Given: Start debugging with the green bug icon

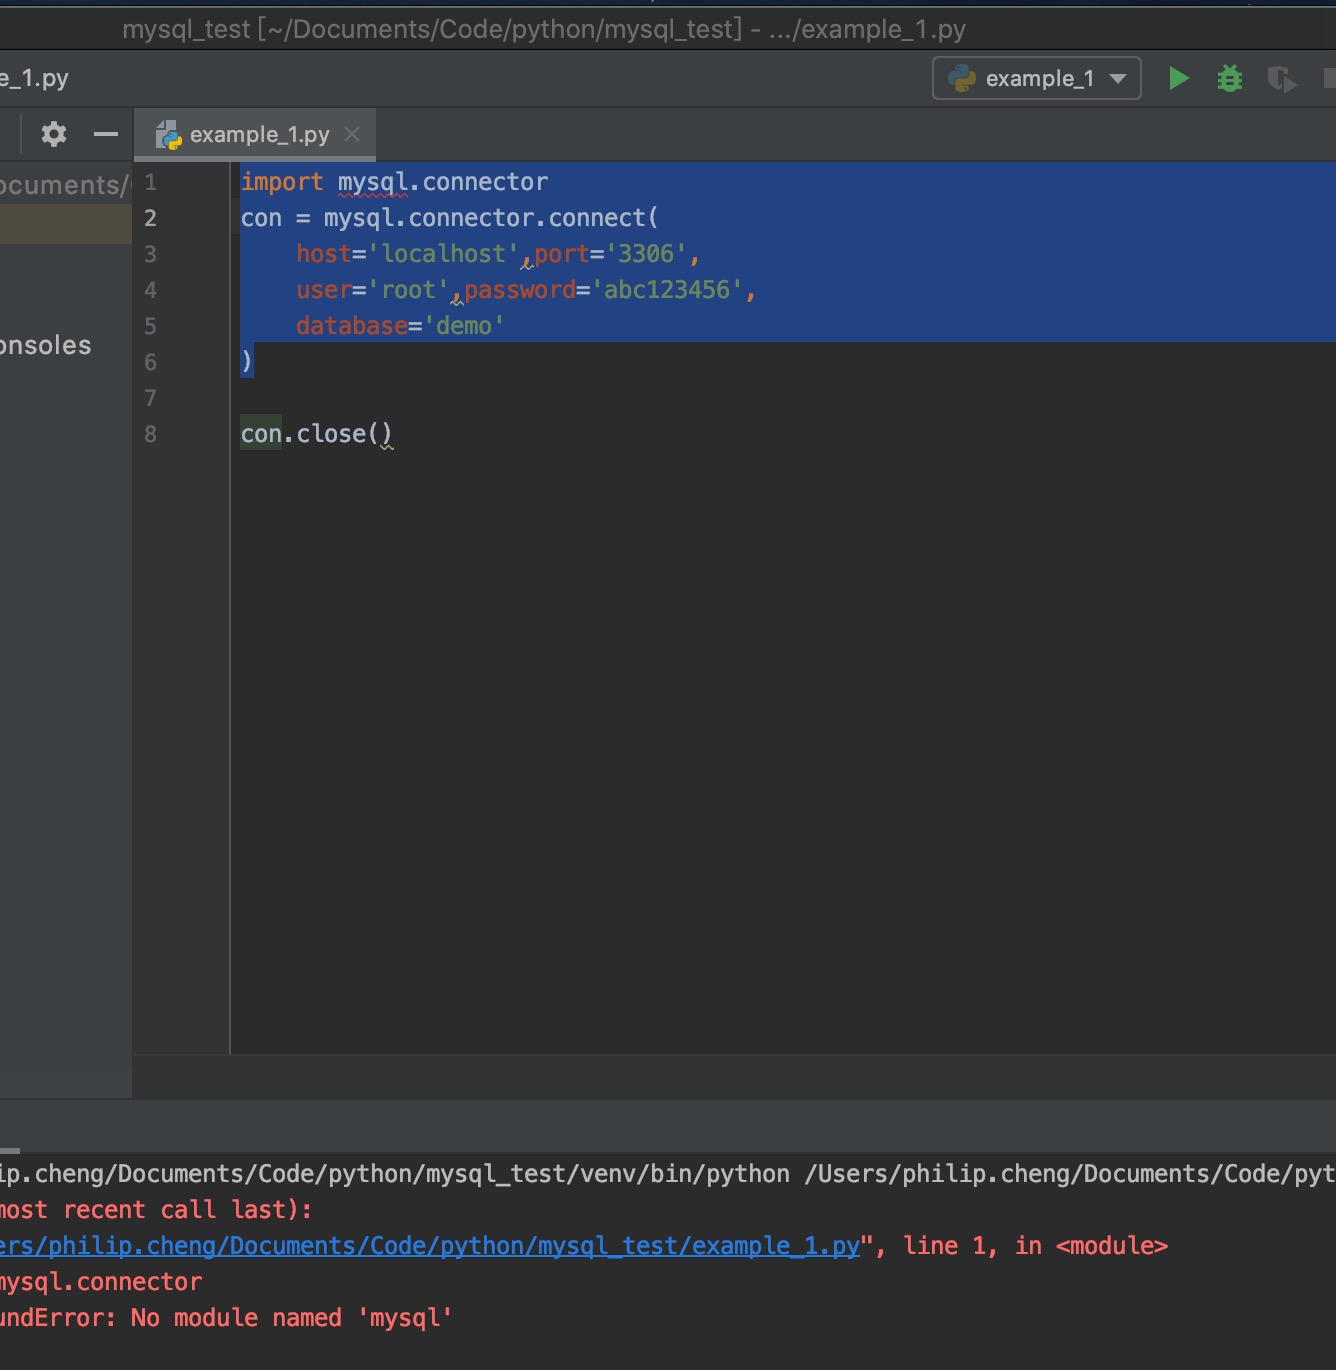Looking at the screenshot, I should coord(1230,78).
